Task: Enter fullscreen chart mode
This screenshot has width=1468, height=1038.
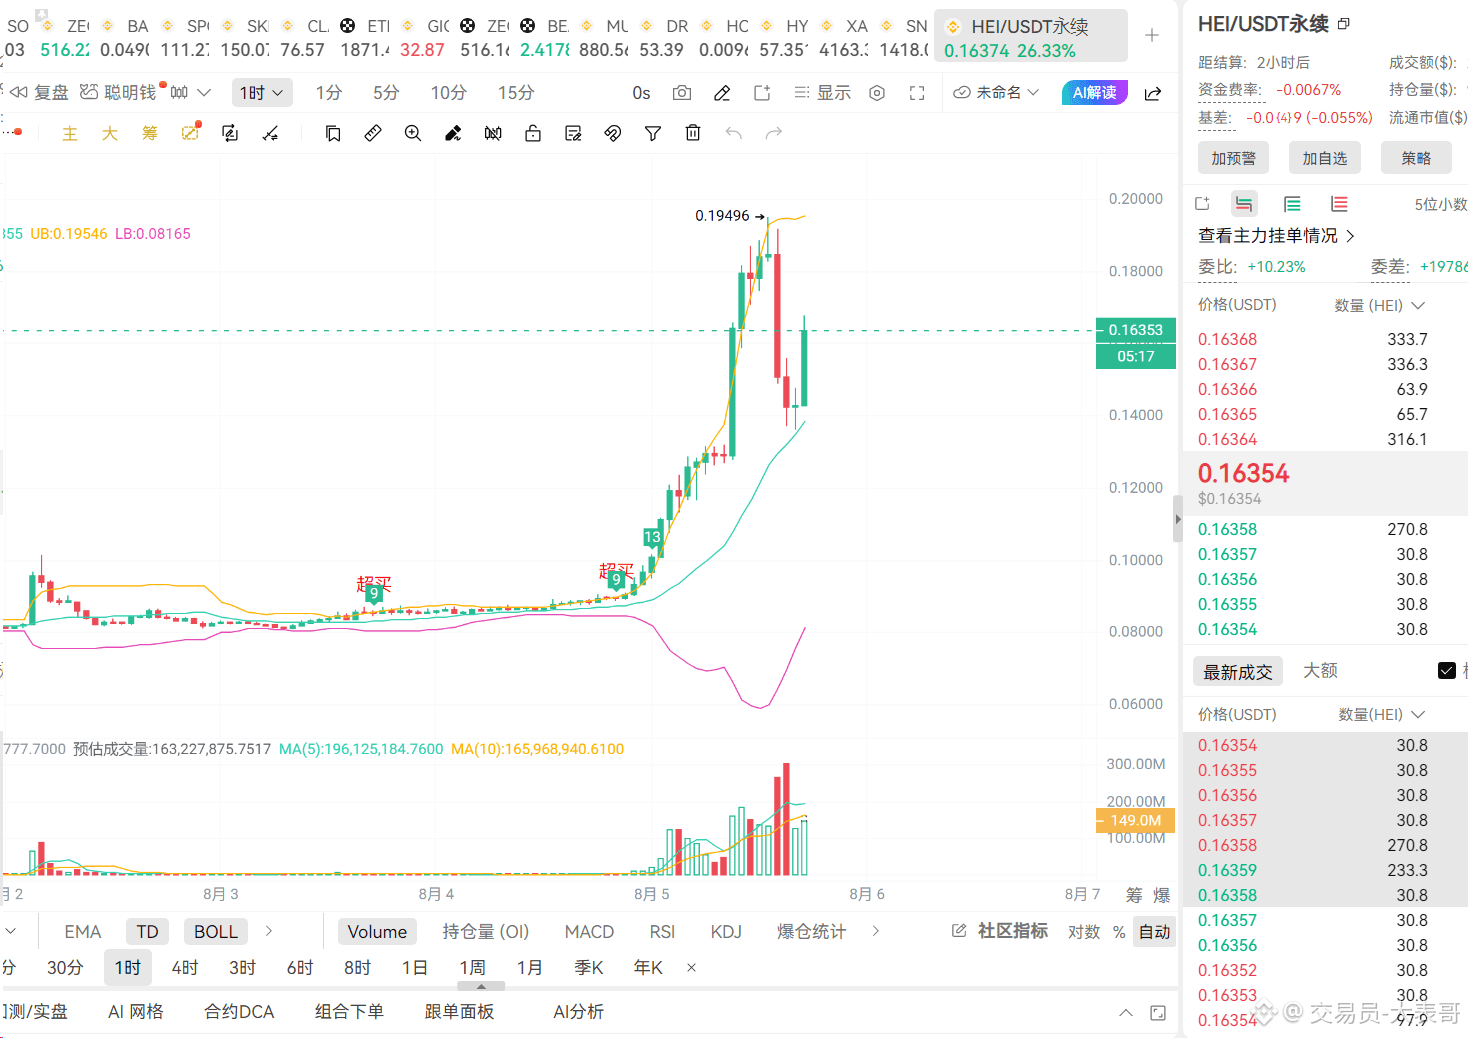Action: [917, 93]
